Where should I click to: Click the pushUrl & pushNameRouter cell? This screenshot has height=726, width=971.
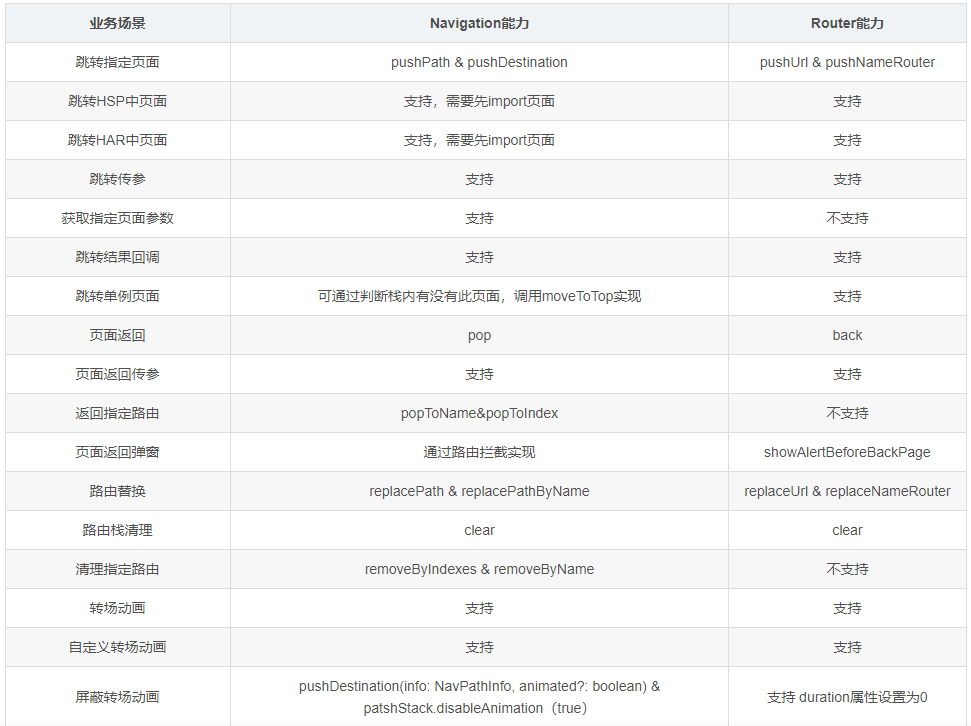847,62
